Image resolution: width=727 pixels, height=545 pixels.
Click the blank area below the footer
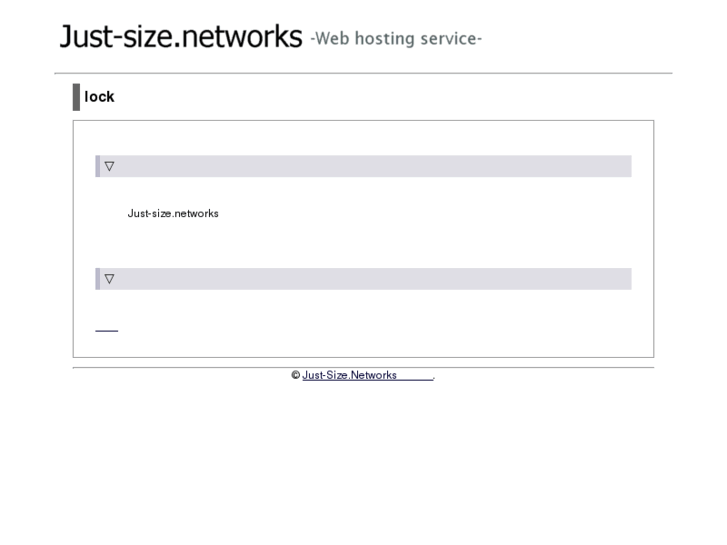pyautogui.click(x=363, y=460)
